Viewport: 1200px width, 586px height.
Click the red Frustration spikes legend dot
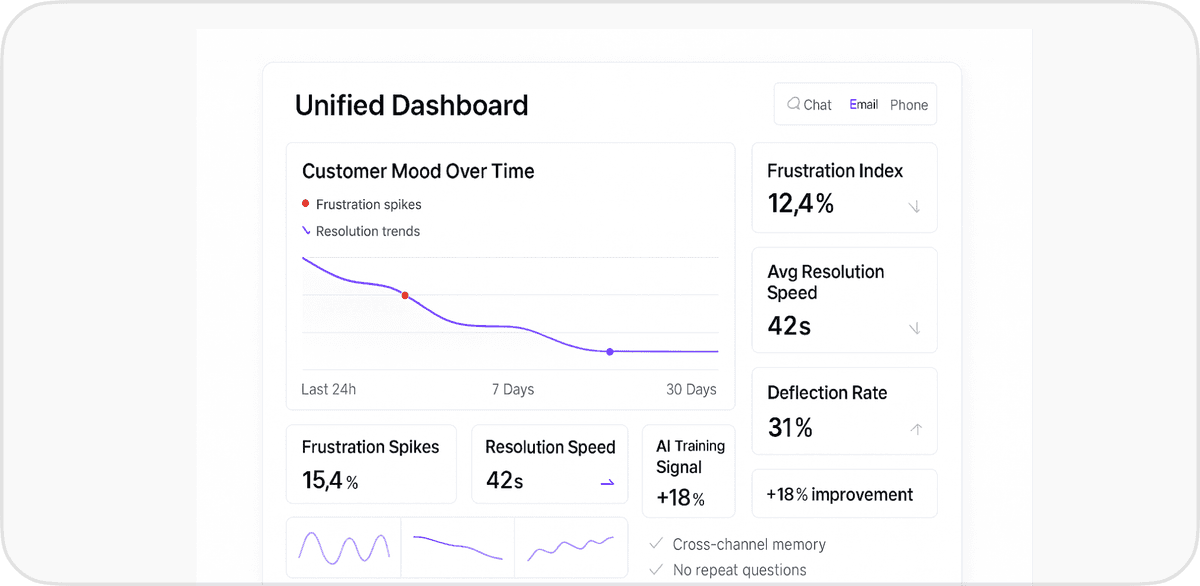305,204
